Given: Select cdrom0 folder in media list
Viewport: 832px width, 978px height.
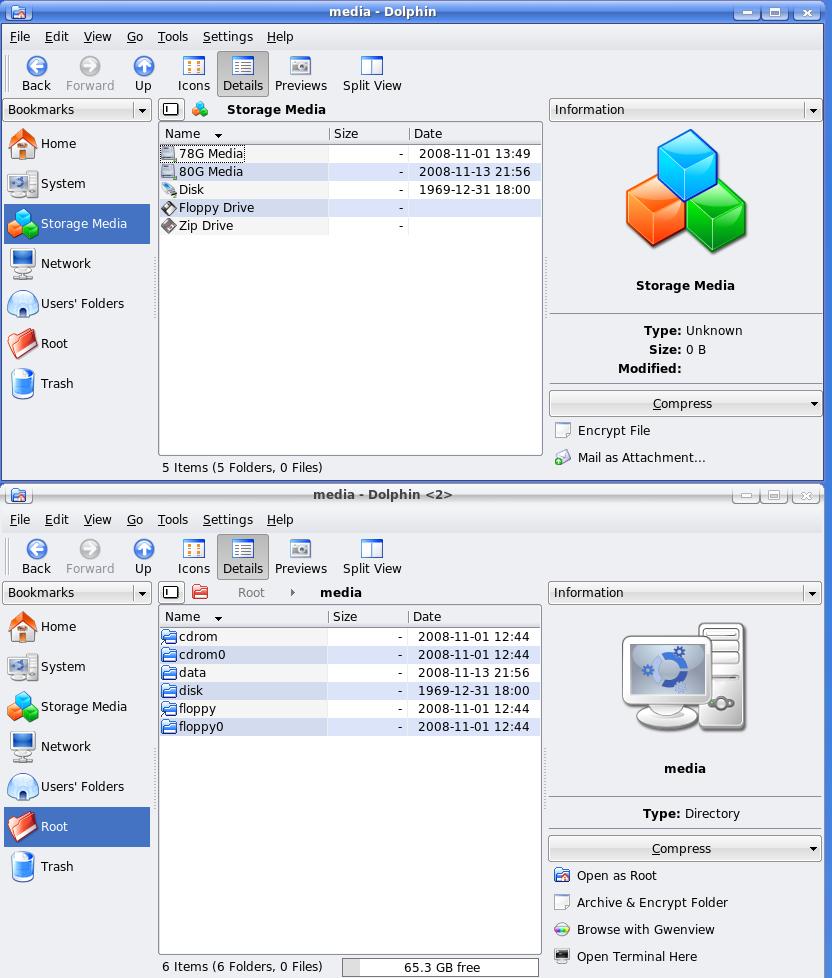Looking at the screenshot, I should tap(202, 655).
